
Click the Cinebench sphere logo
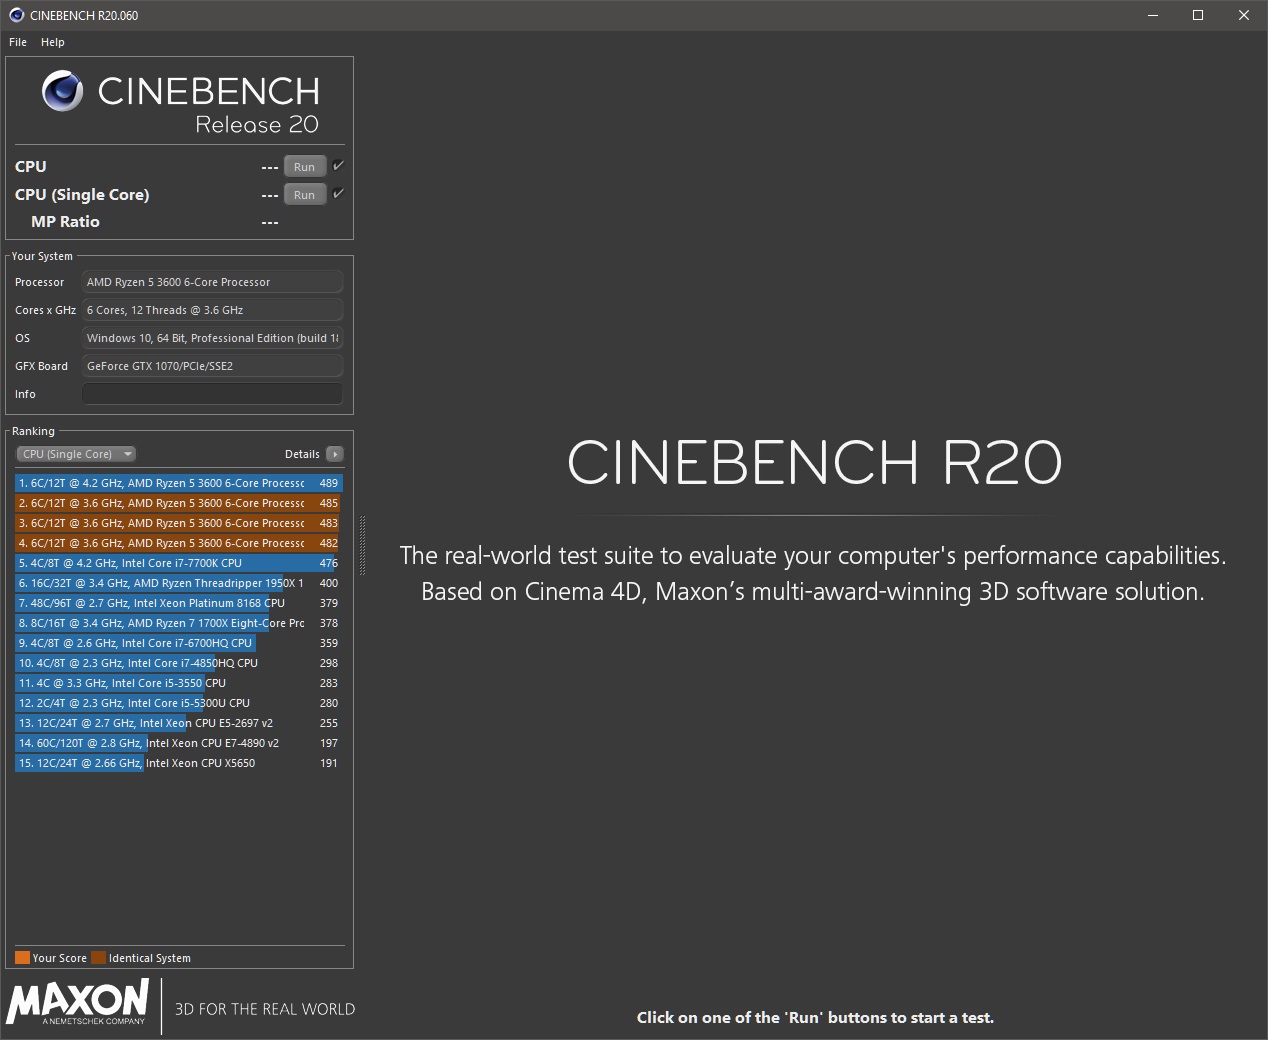(62, 91)
